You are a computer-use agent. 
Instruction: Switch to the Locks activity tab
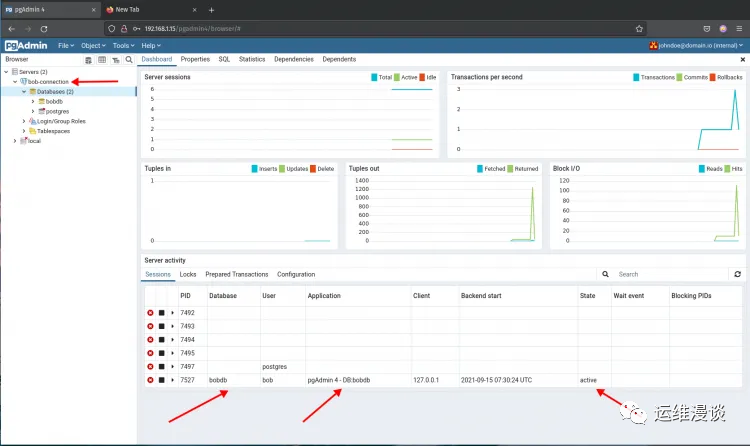tap(188, 274)
